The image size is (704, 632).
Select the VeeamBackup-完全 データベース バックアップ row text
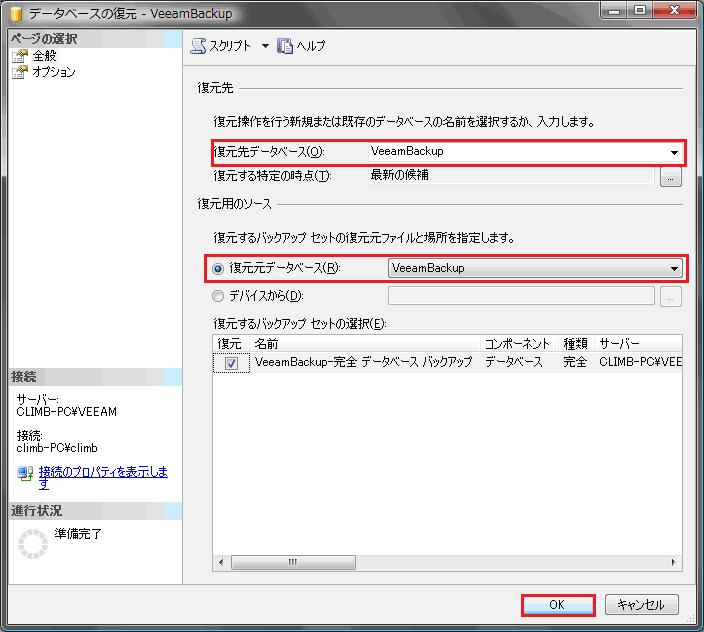coord(363,362)
